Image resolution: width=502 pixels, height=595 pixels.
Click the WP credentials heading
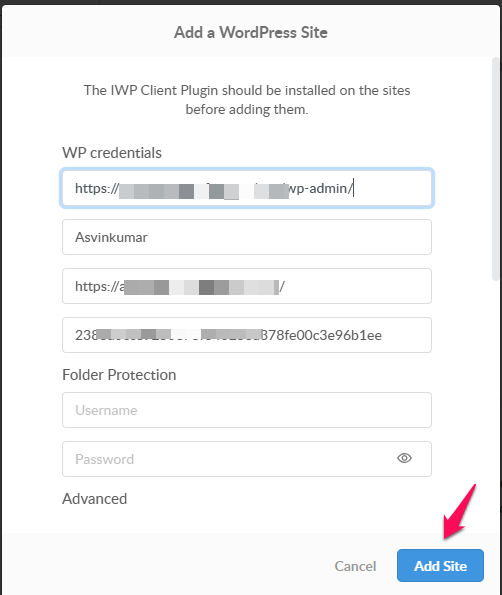(x=112, y=153)
